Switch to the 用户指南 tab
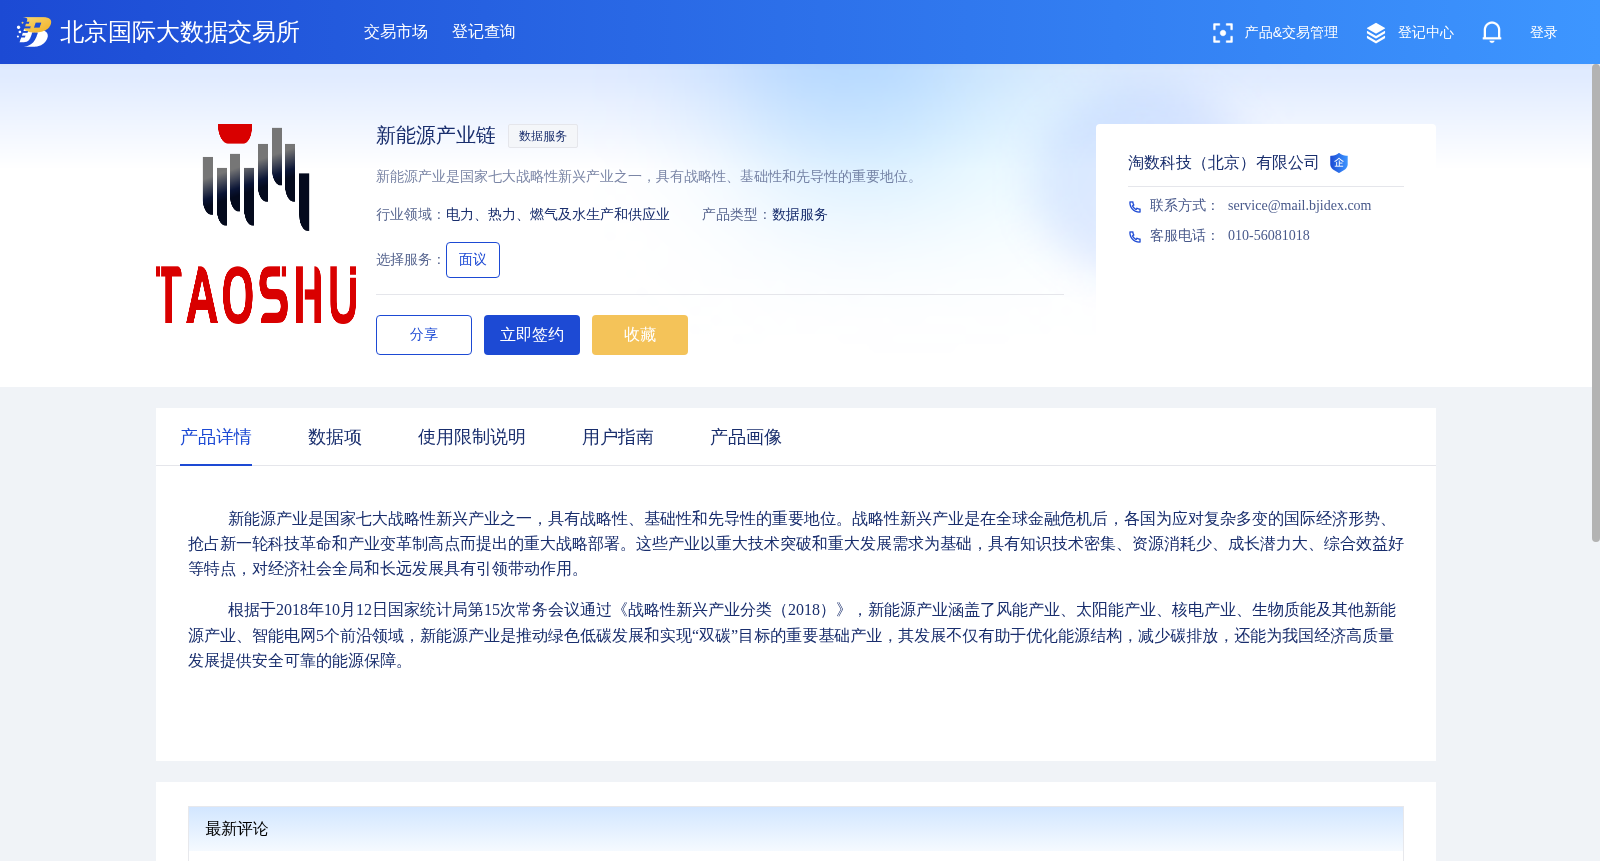Viewport: 1600px width, 861px height. (618, 437)
